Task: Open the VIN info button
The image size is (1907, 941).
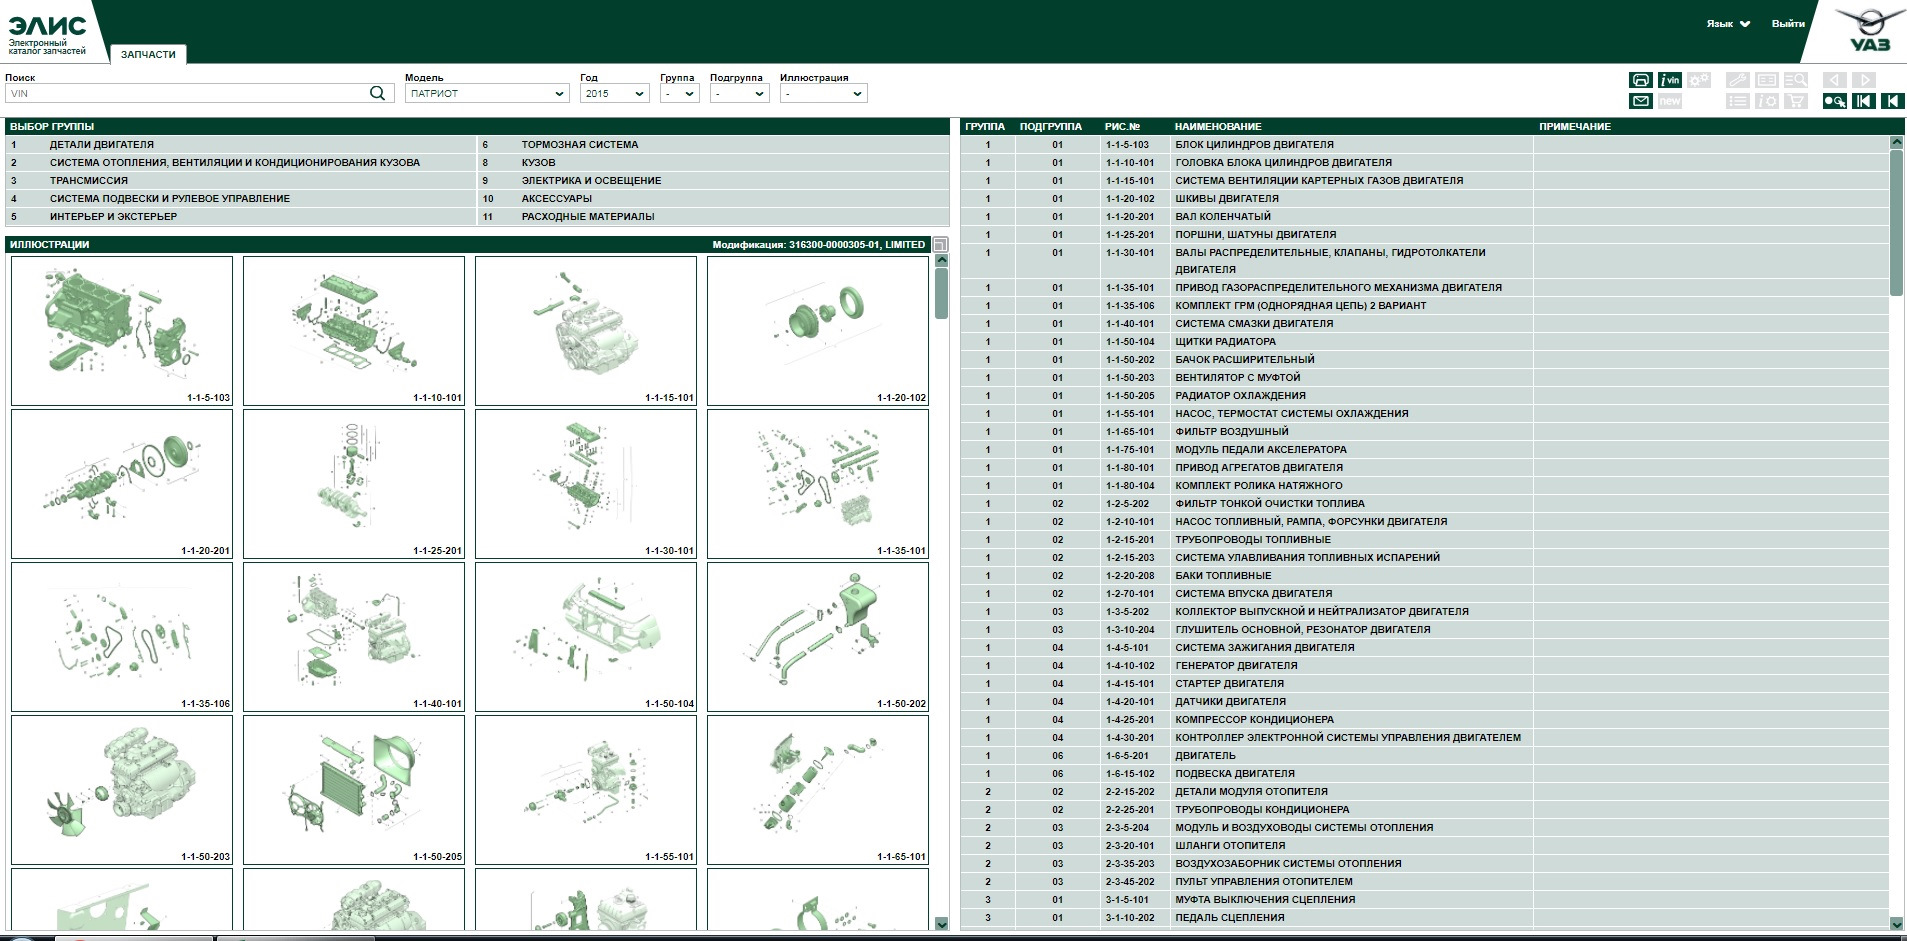Action: coord(1669,80)
